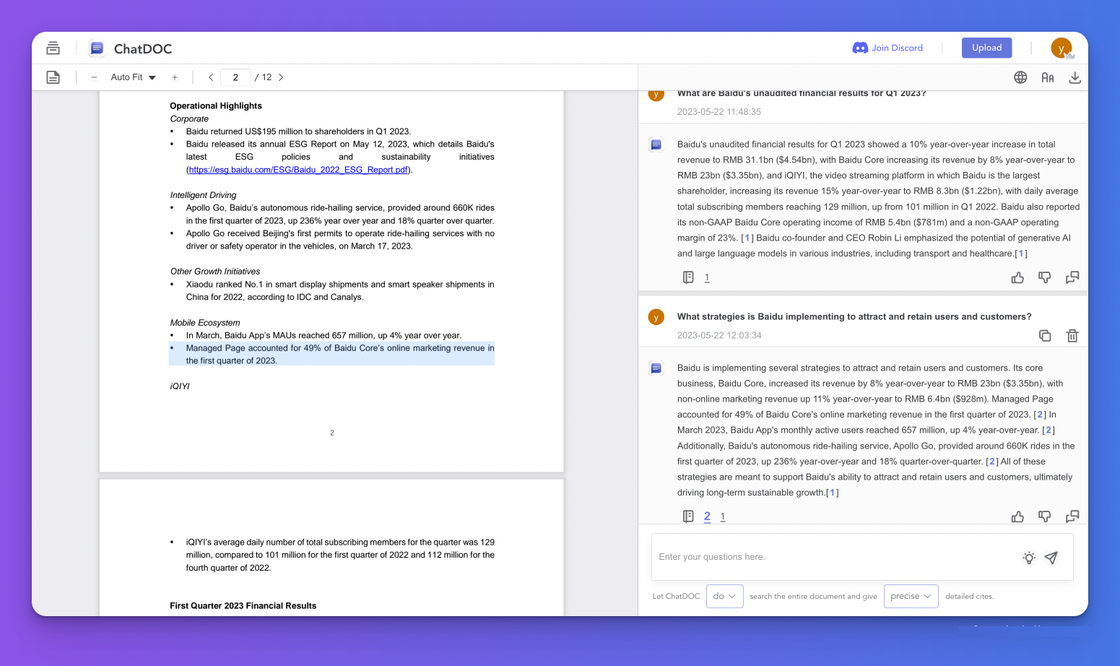The image size is (1120, 666).
Task: Zoom in with the plus button
Action: tap(174, 77)
